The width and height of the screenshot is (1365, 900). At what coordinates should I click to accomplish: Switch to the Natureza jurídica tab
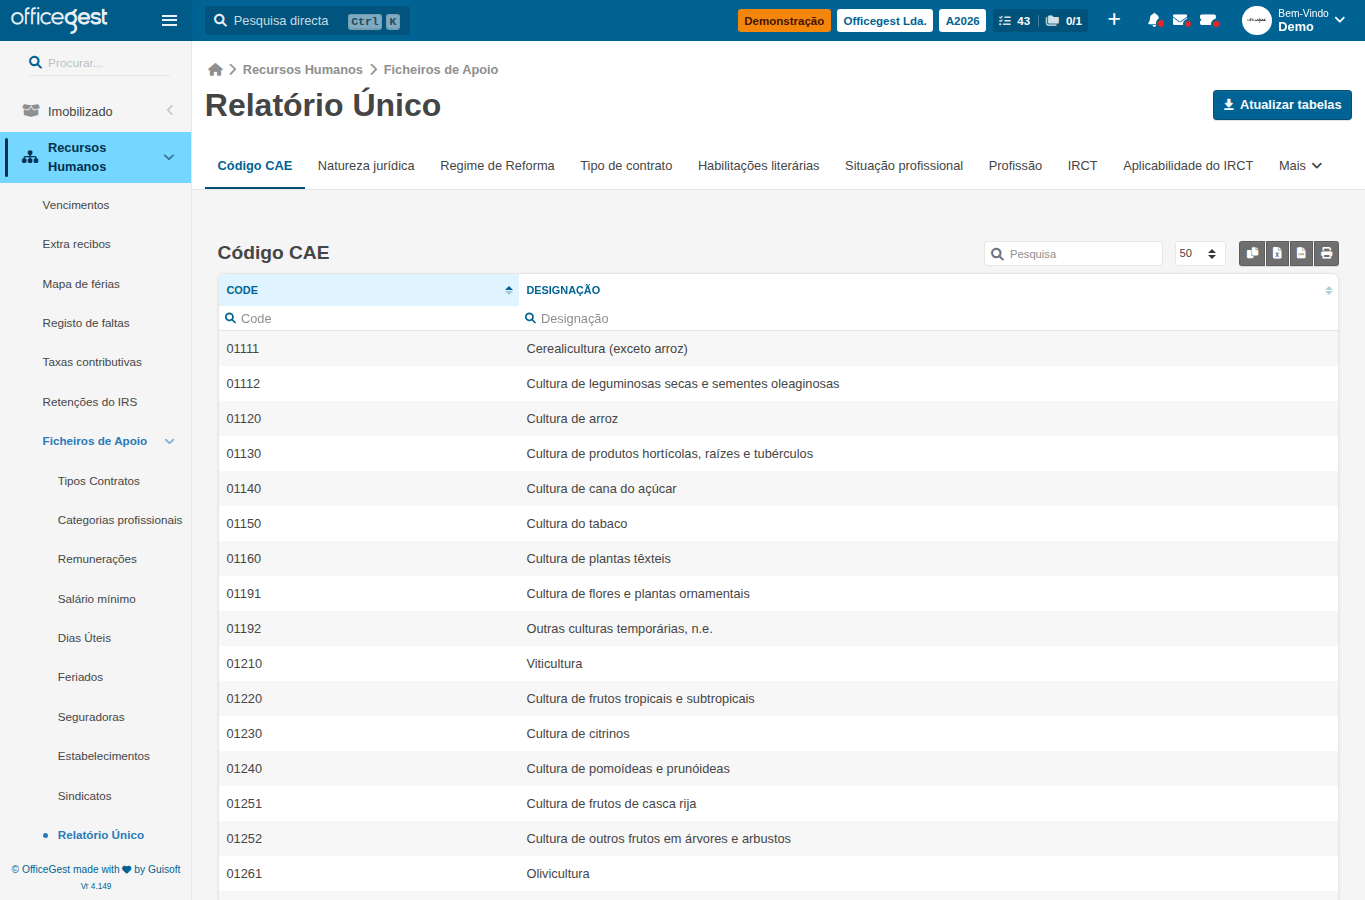pyautogui.click(x=366, y=166)
